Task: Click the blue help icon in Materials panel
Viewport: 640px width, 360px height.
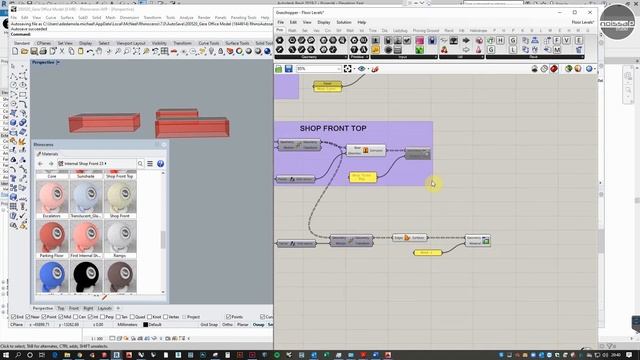Action: click(x=160, y=164)
